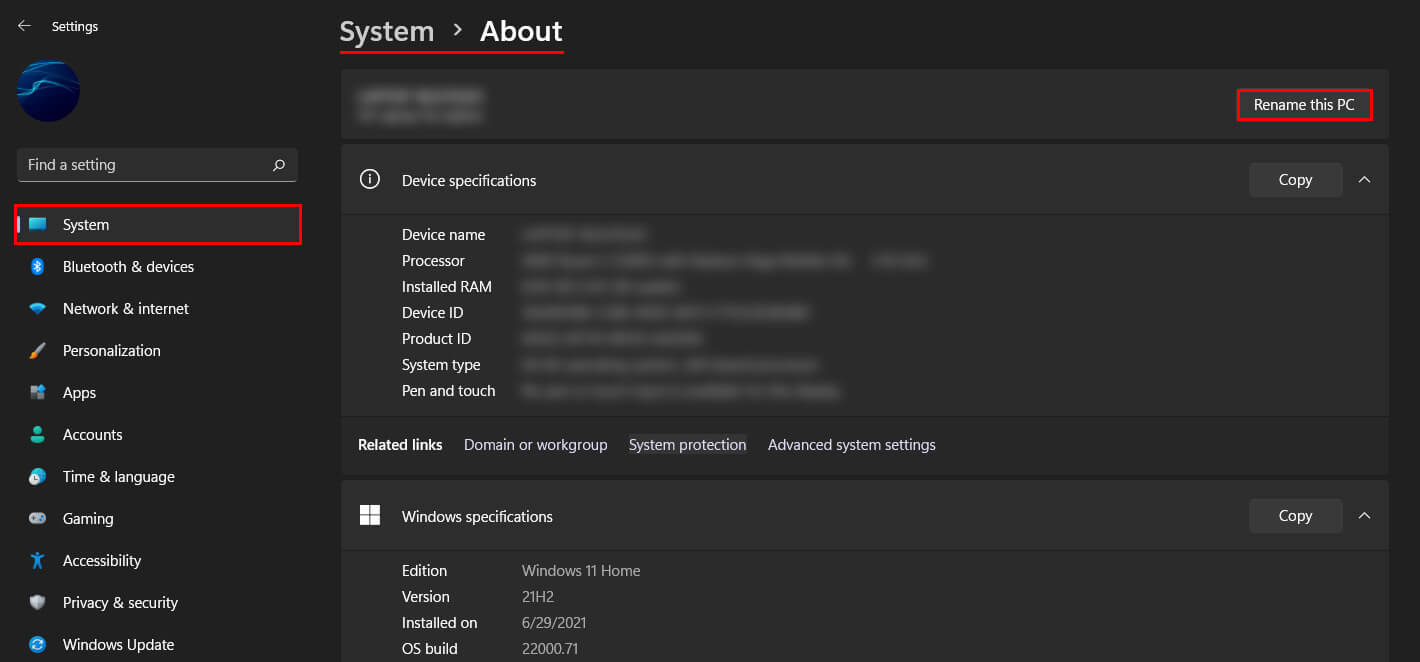Open Network & internet settings
Screen dimensions: 1420x662
pos(158,309)
